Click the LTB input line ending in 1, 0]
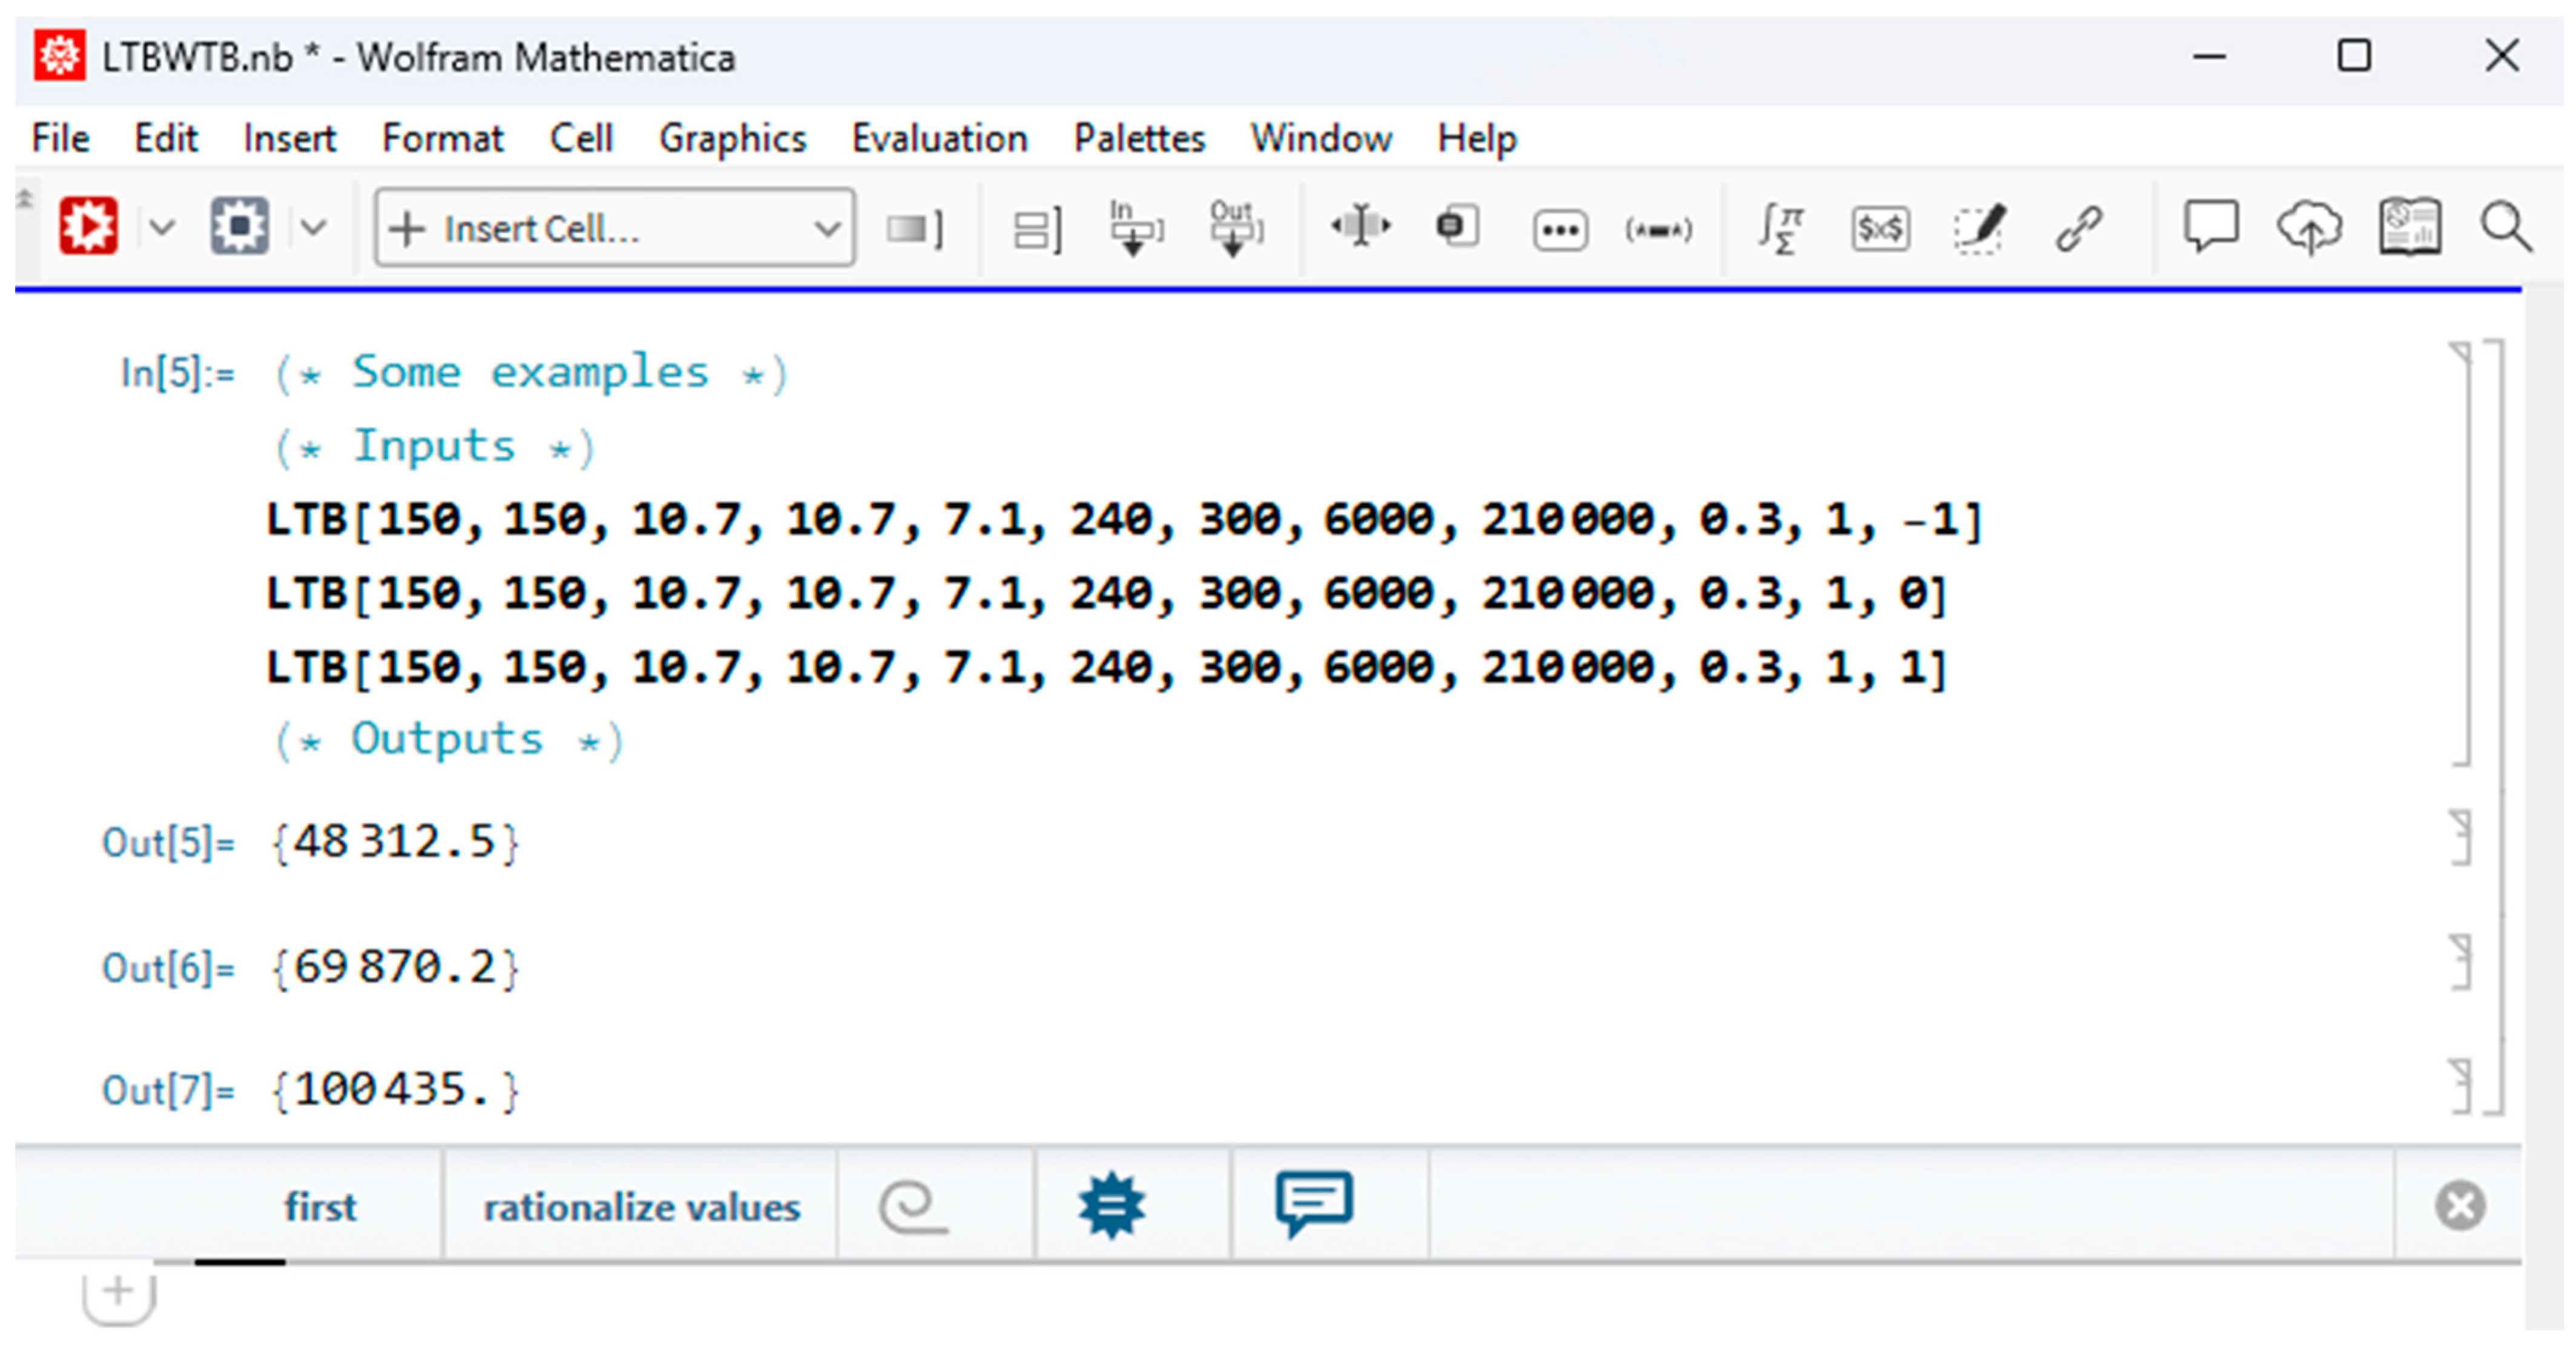This screenshot has height=1345, width=2576. click(1107, 594)
